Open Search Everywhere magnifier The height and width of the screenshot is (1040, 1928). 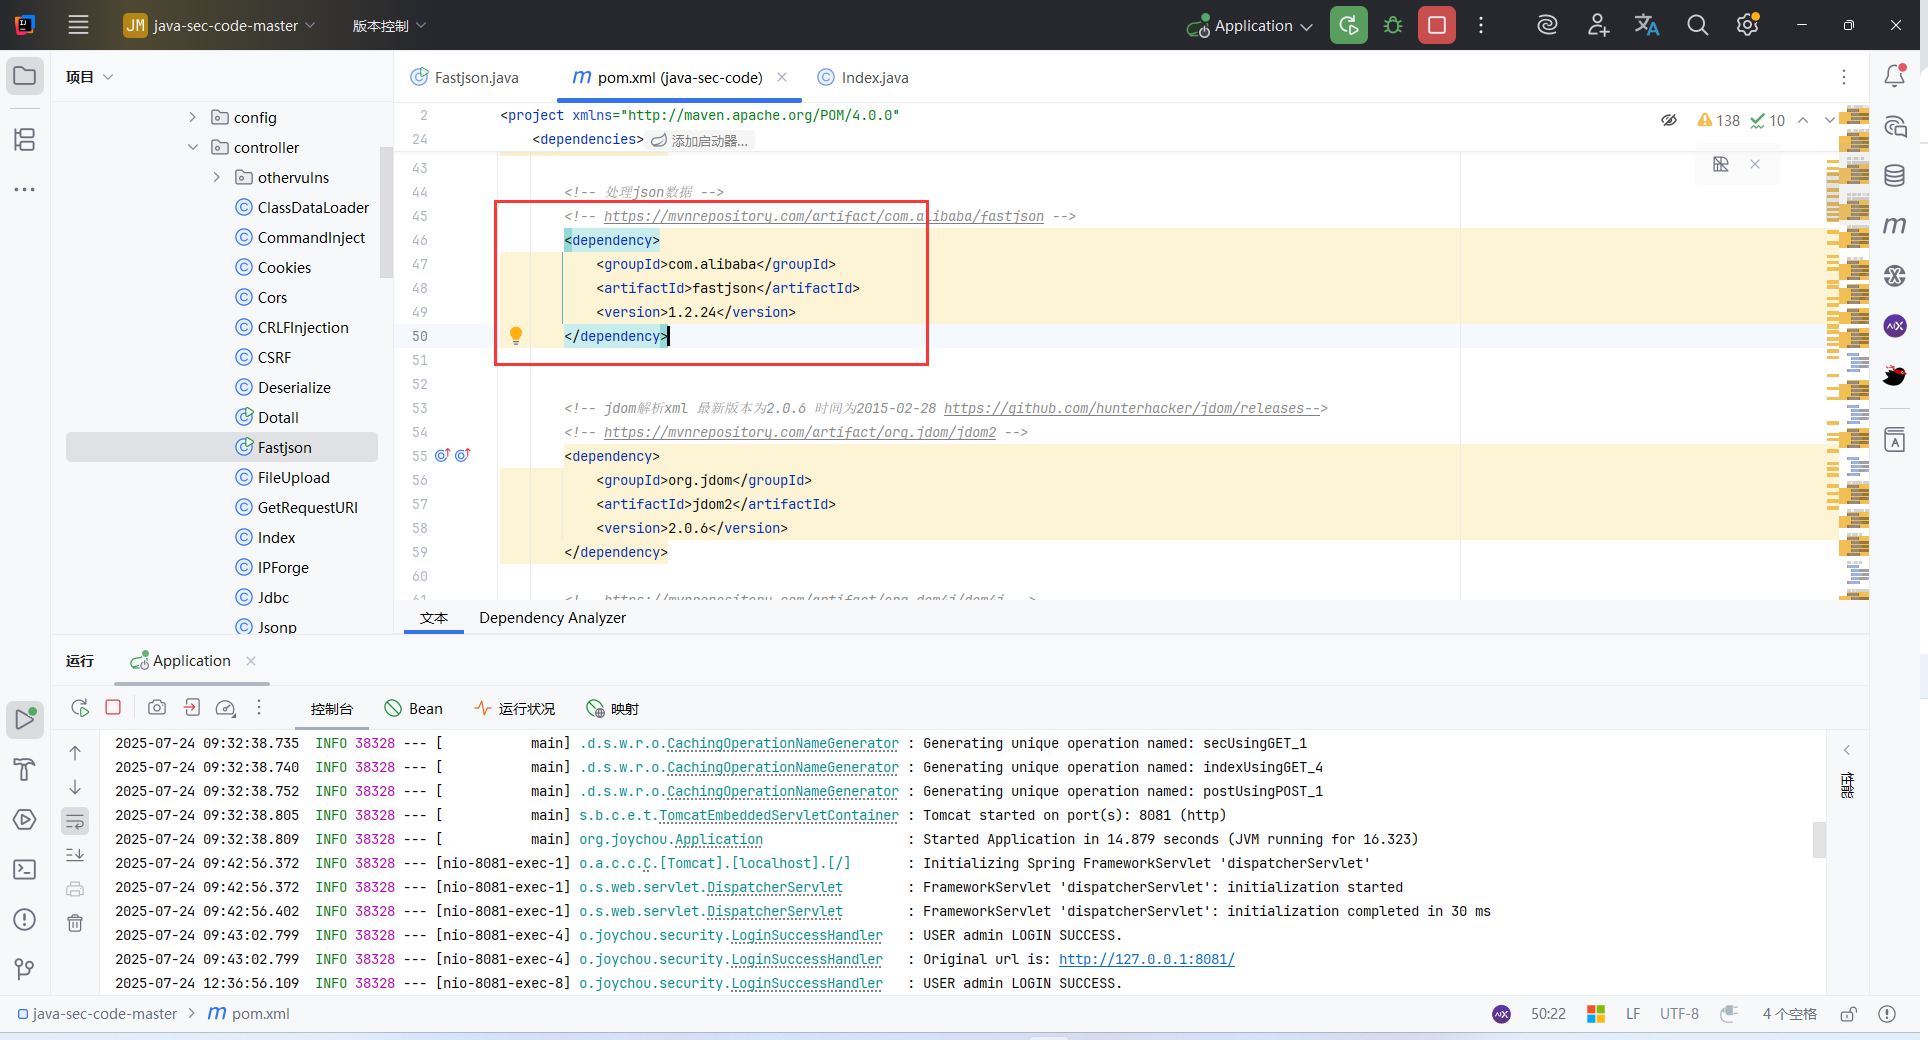(x=1697, y=25)
